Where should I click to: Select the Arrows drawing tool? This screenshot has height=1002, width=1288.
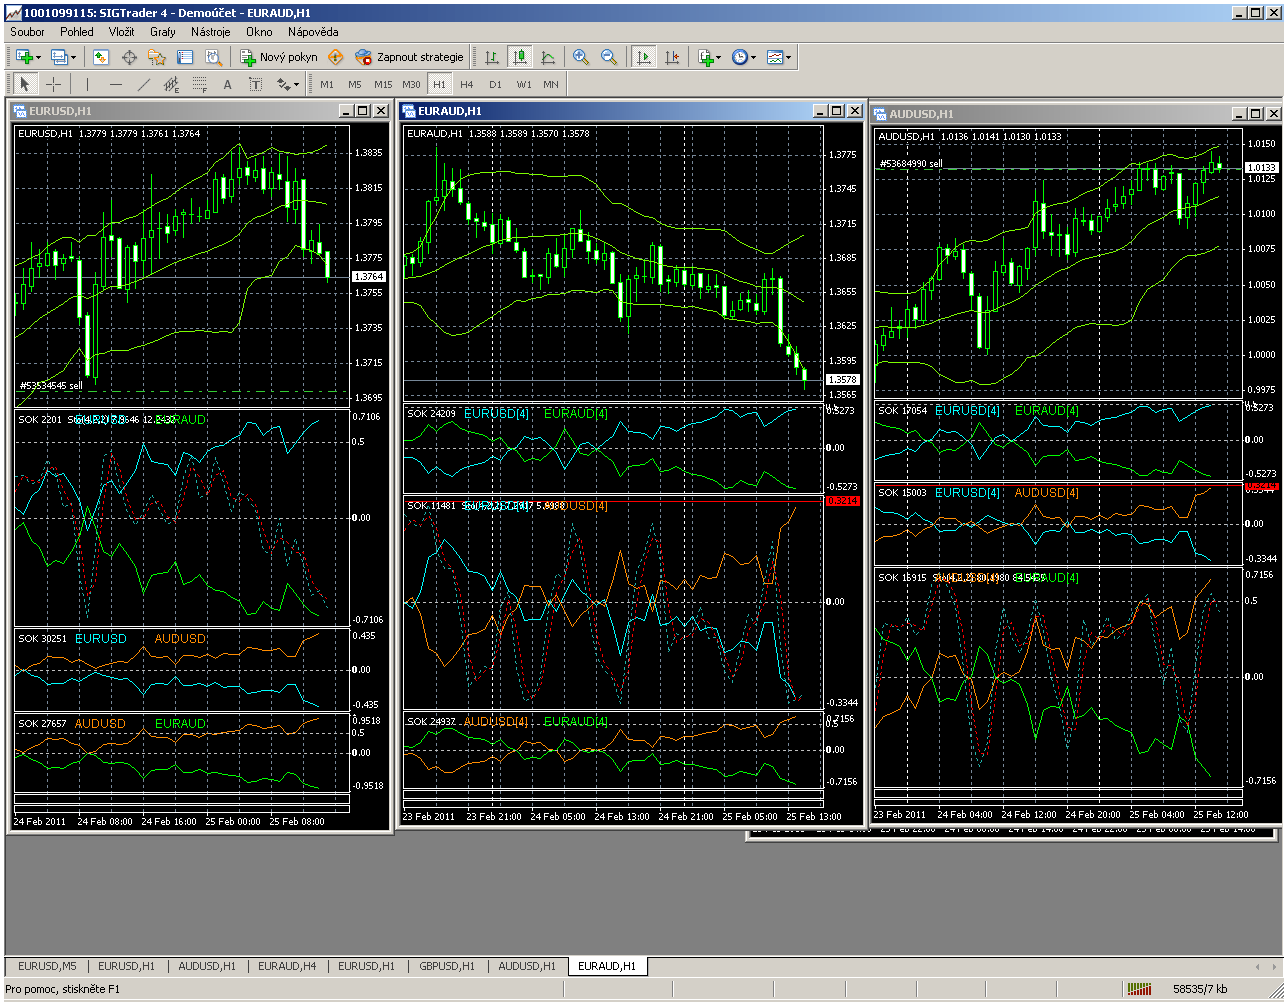point(283,84)
